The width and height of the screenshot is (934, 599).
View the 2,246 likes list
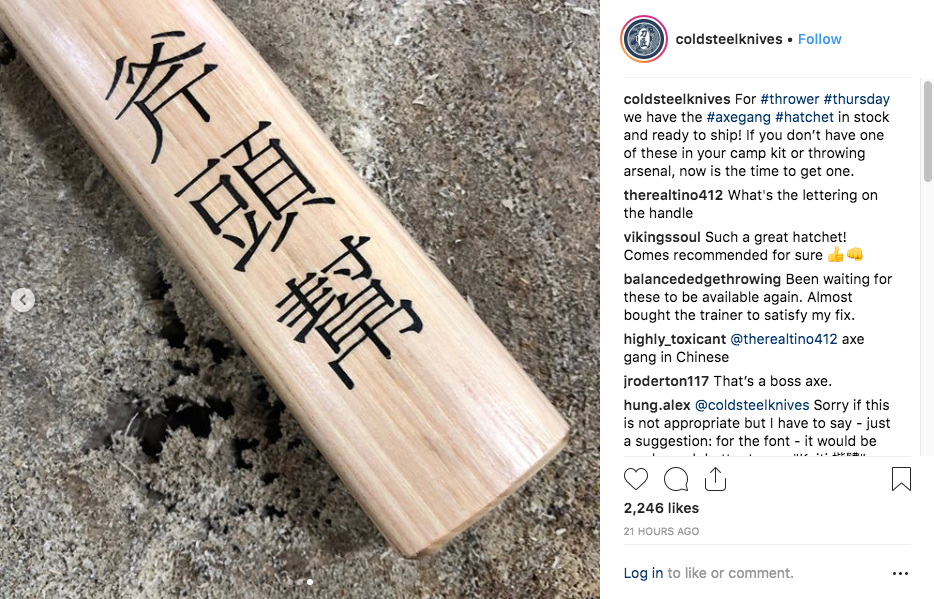click(x=661, y=508)
